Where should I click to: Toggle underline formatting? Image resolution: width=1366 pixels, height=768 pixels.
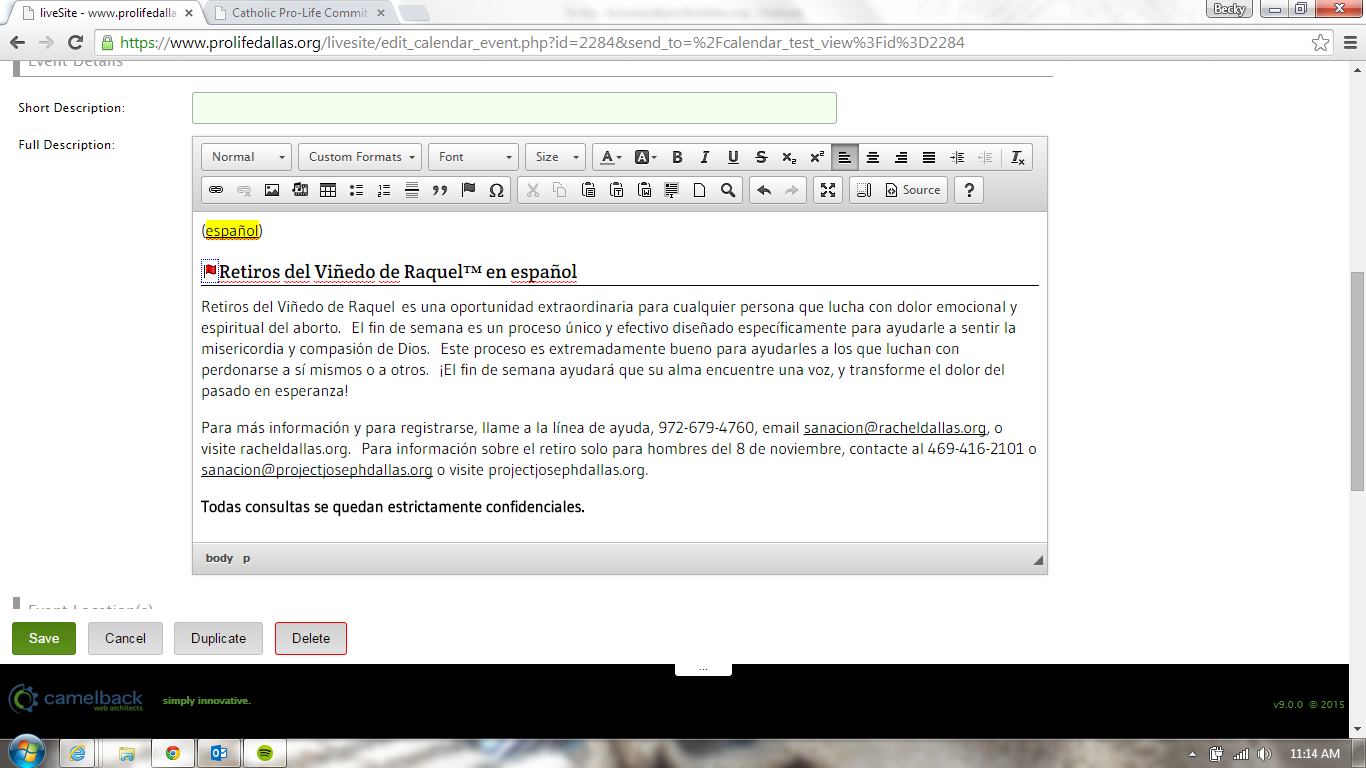pos(733,157)
